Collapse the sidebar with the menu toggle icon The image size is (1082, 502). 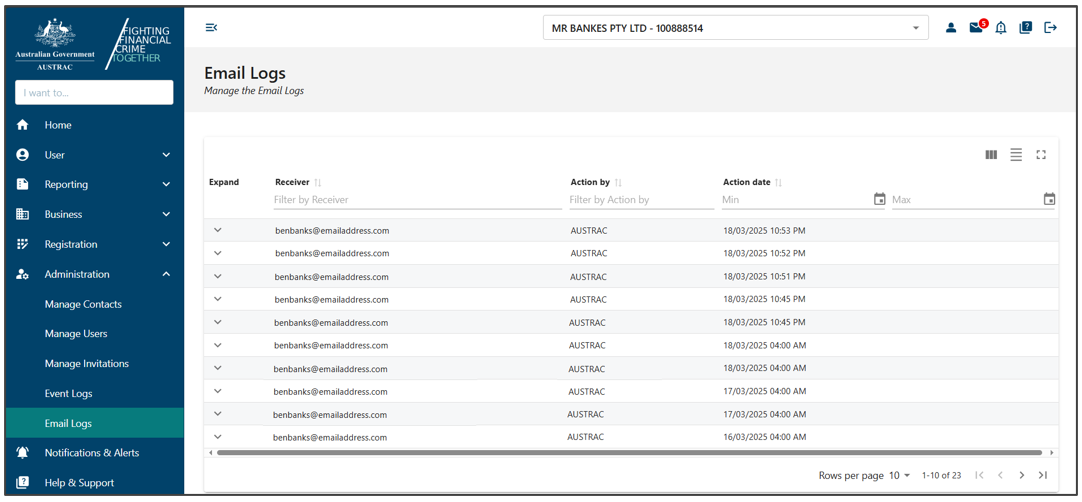pyautogui.click(x=211, y=28)
